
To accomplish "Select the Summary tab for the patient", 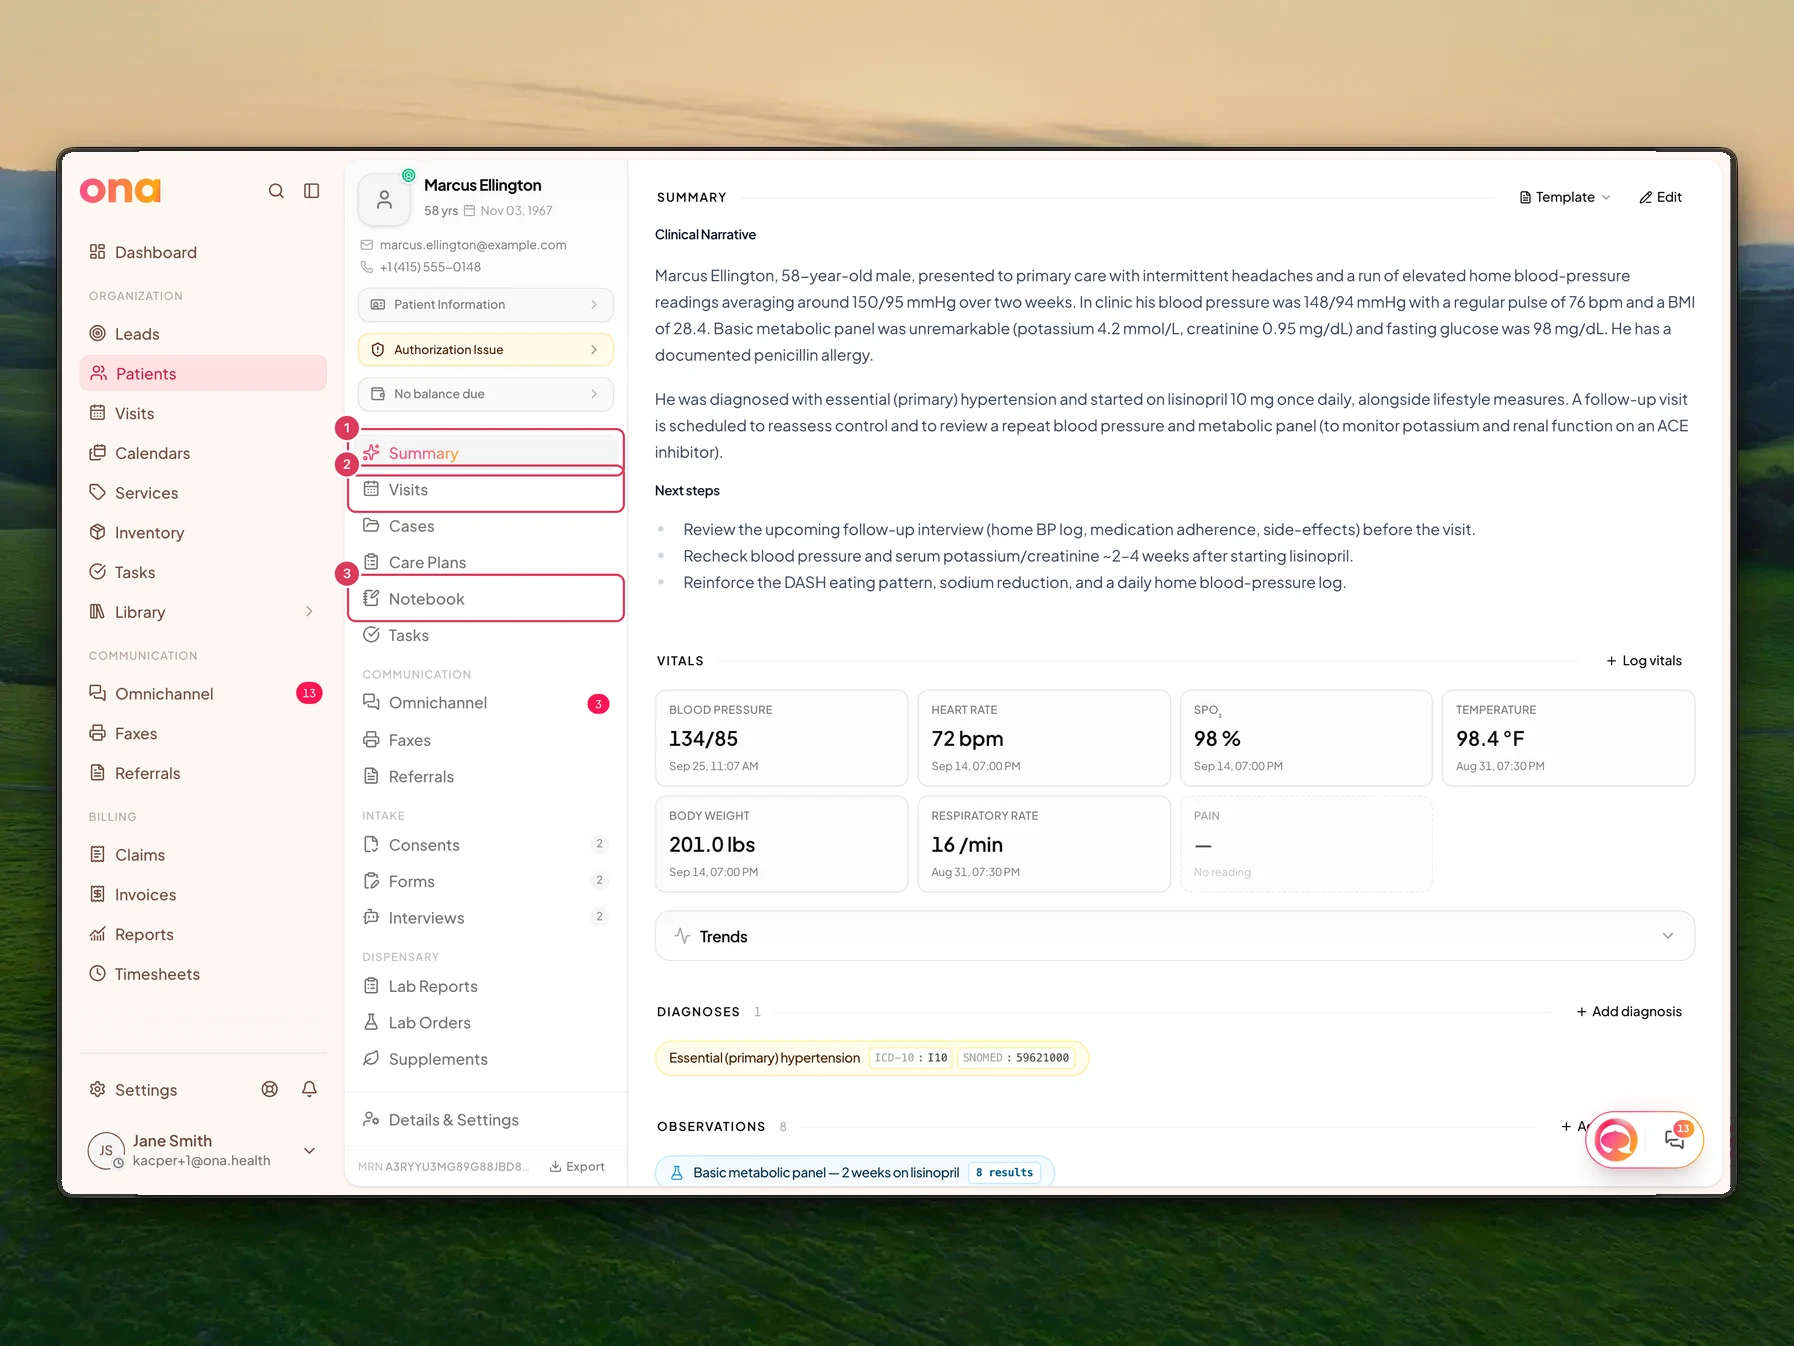I will 486,453.
